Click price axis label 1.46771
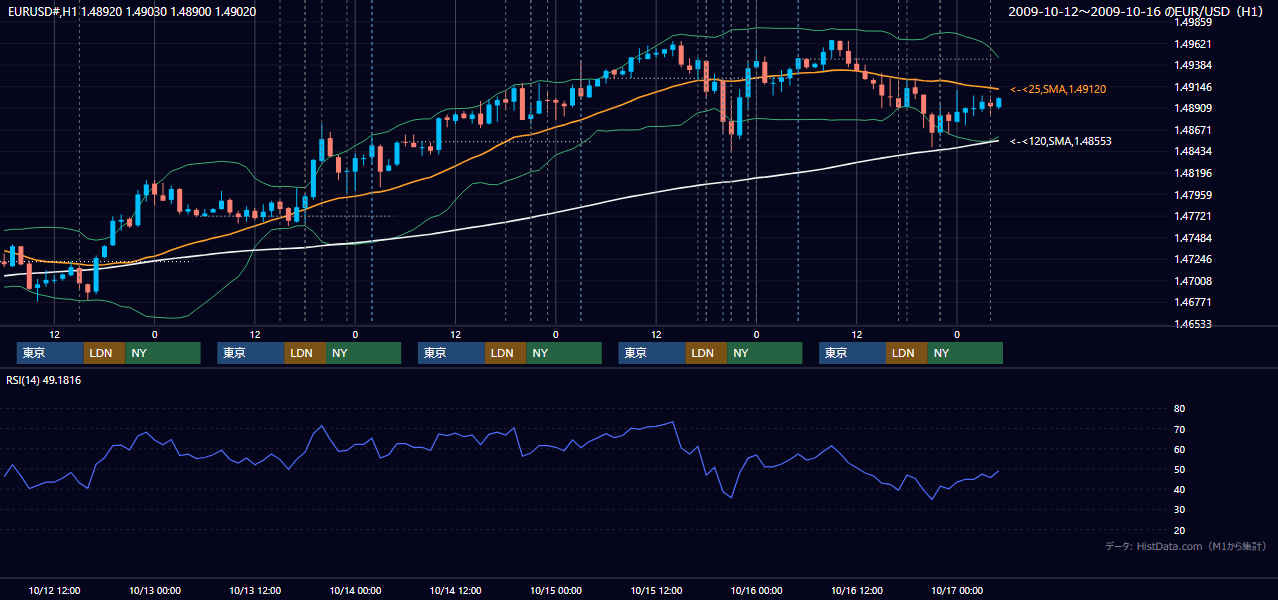This screenshot has height=600, width=1278. (x=1193, y=302)
